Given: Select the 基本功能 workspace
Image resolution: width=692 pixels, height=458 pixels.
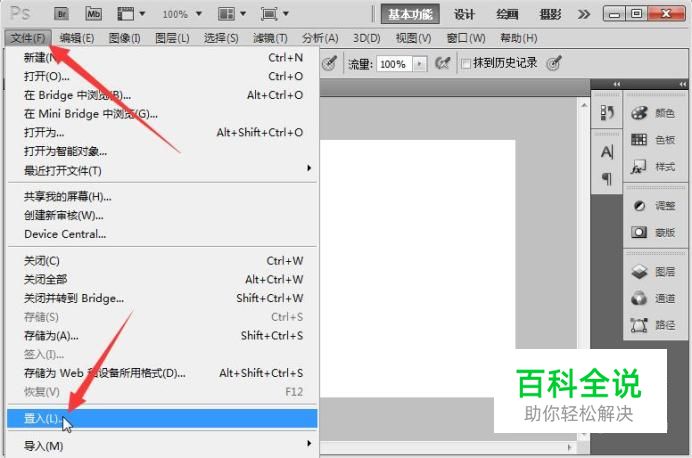Looking at the screenshot, I should click(410, 14).
